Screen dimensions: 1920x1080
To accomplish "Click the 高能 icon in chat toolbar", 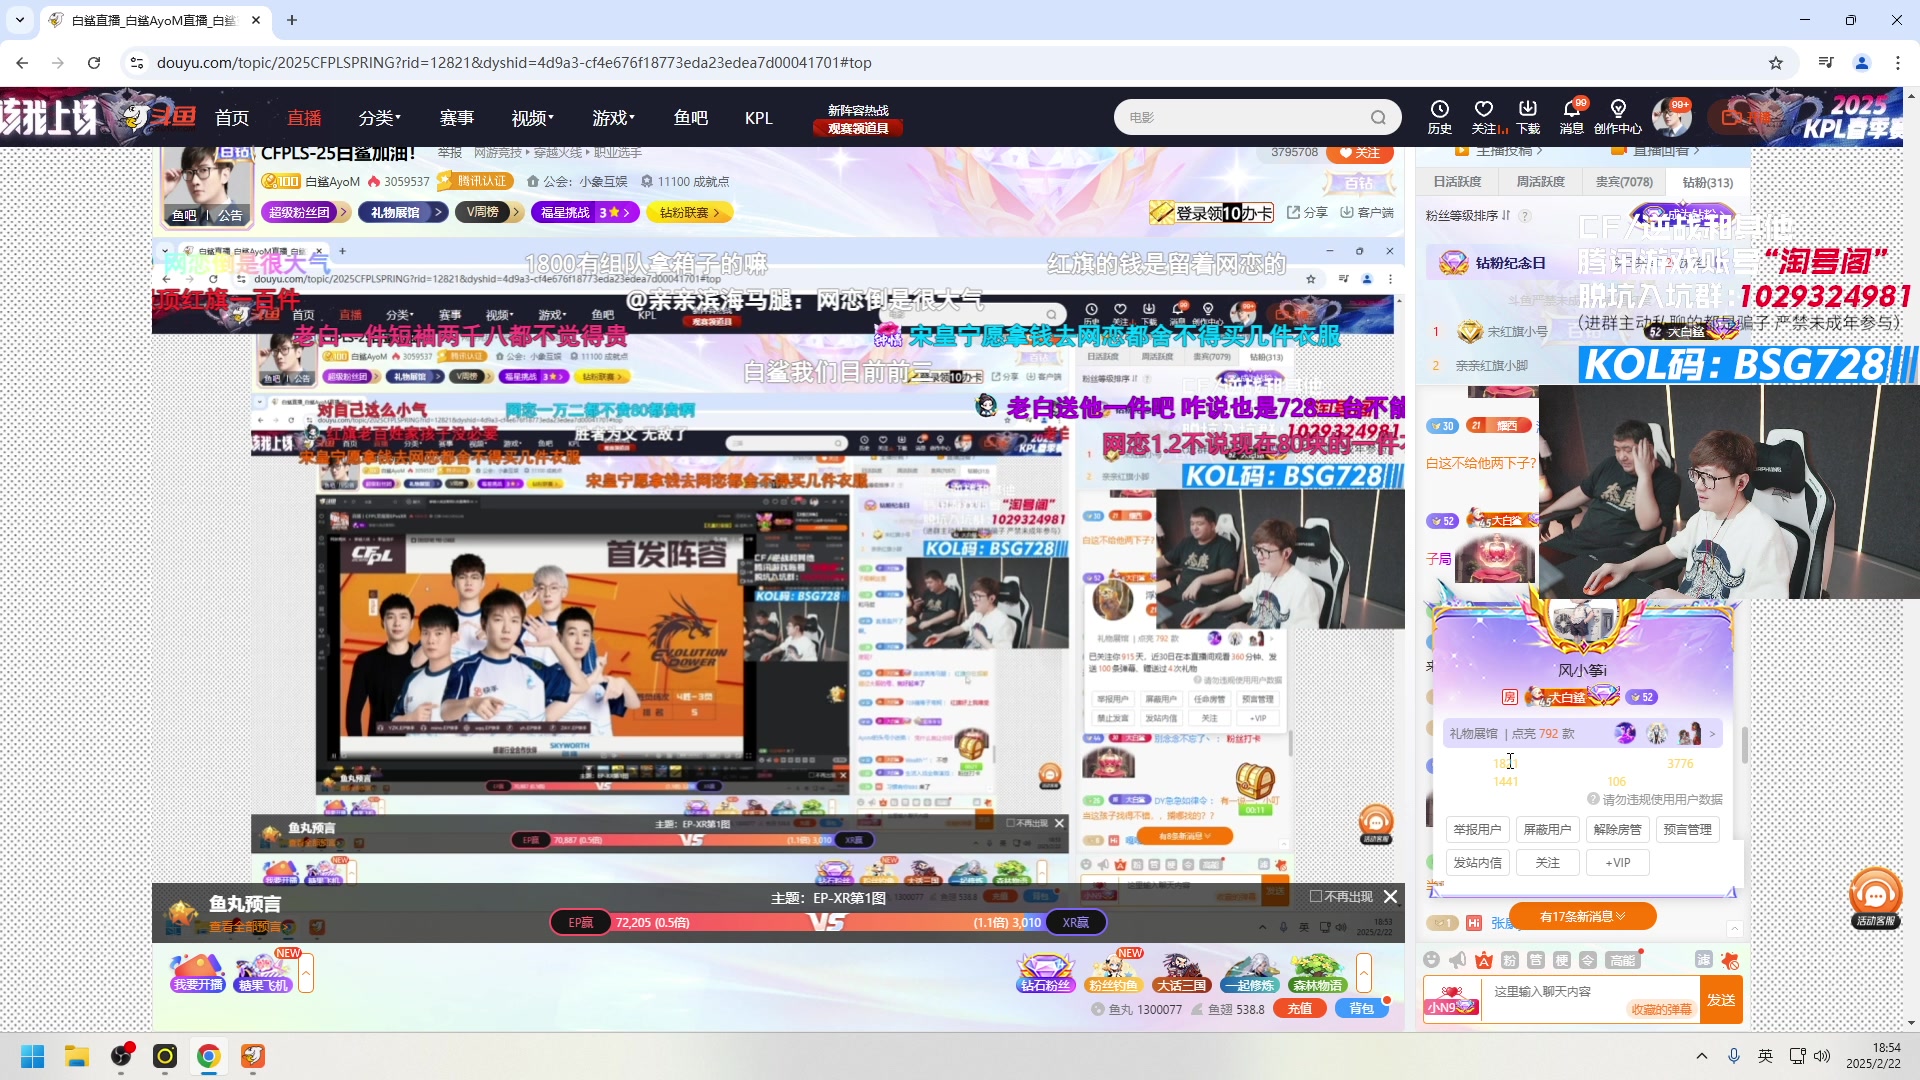I will point(1622,960).
